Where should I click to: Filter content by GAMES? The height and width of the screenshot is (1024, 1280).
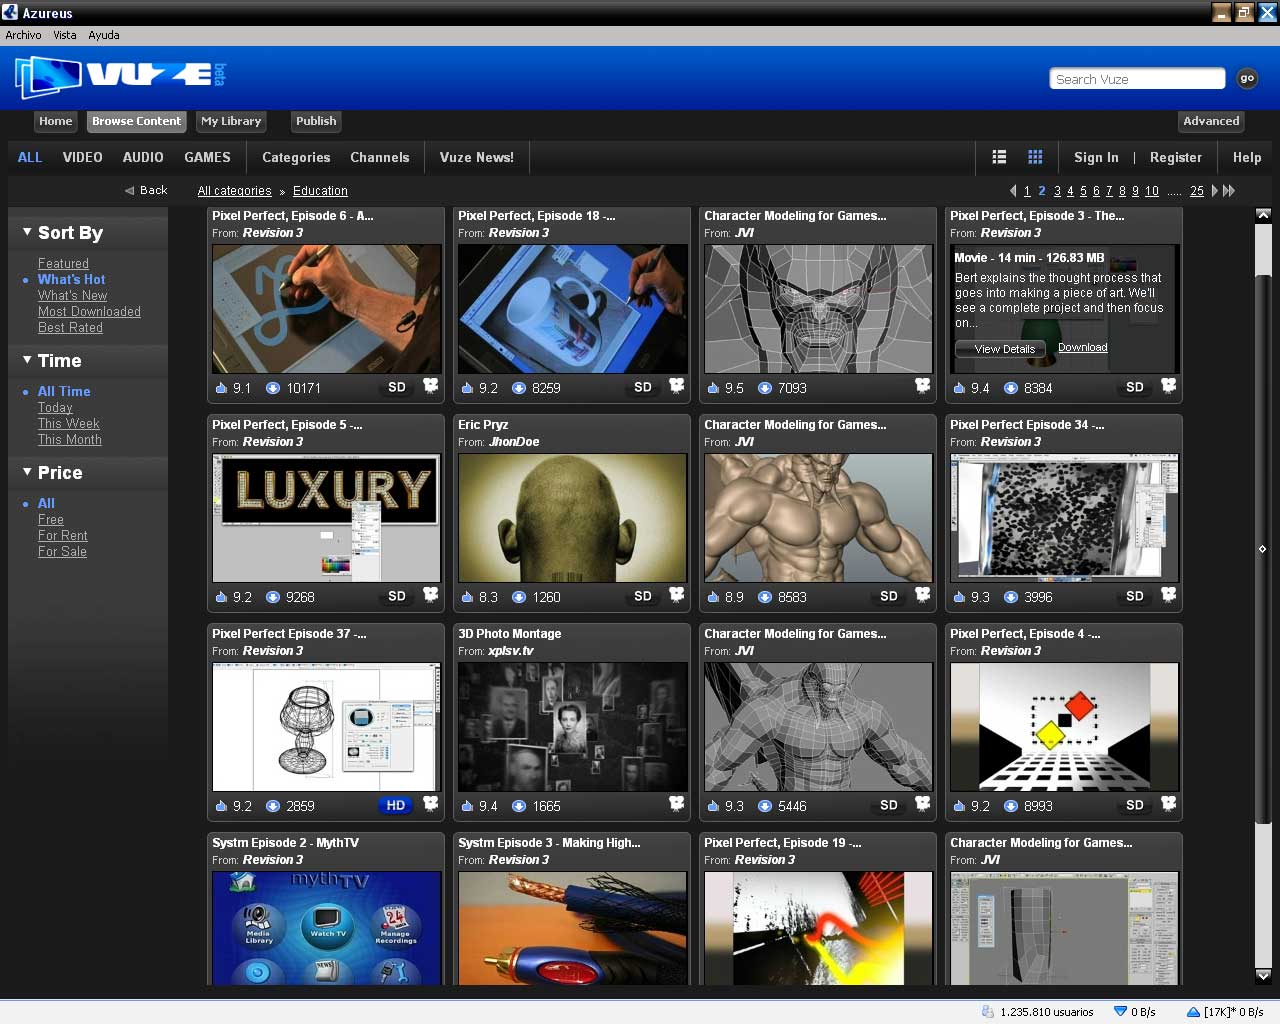click(207, 157)
